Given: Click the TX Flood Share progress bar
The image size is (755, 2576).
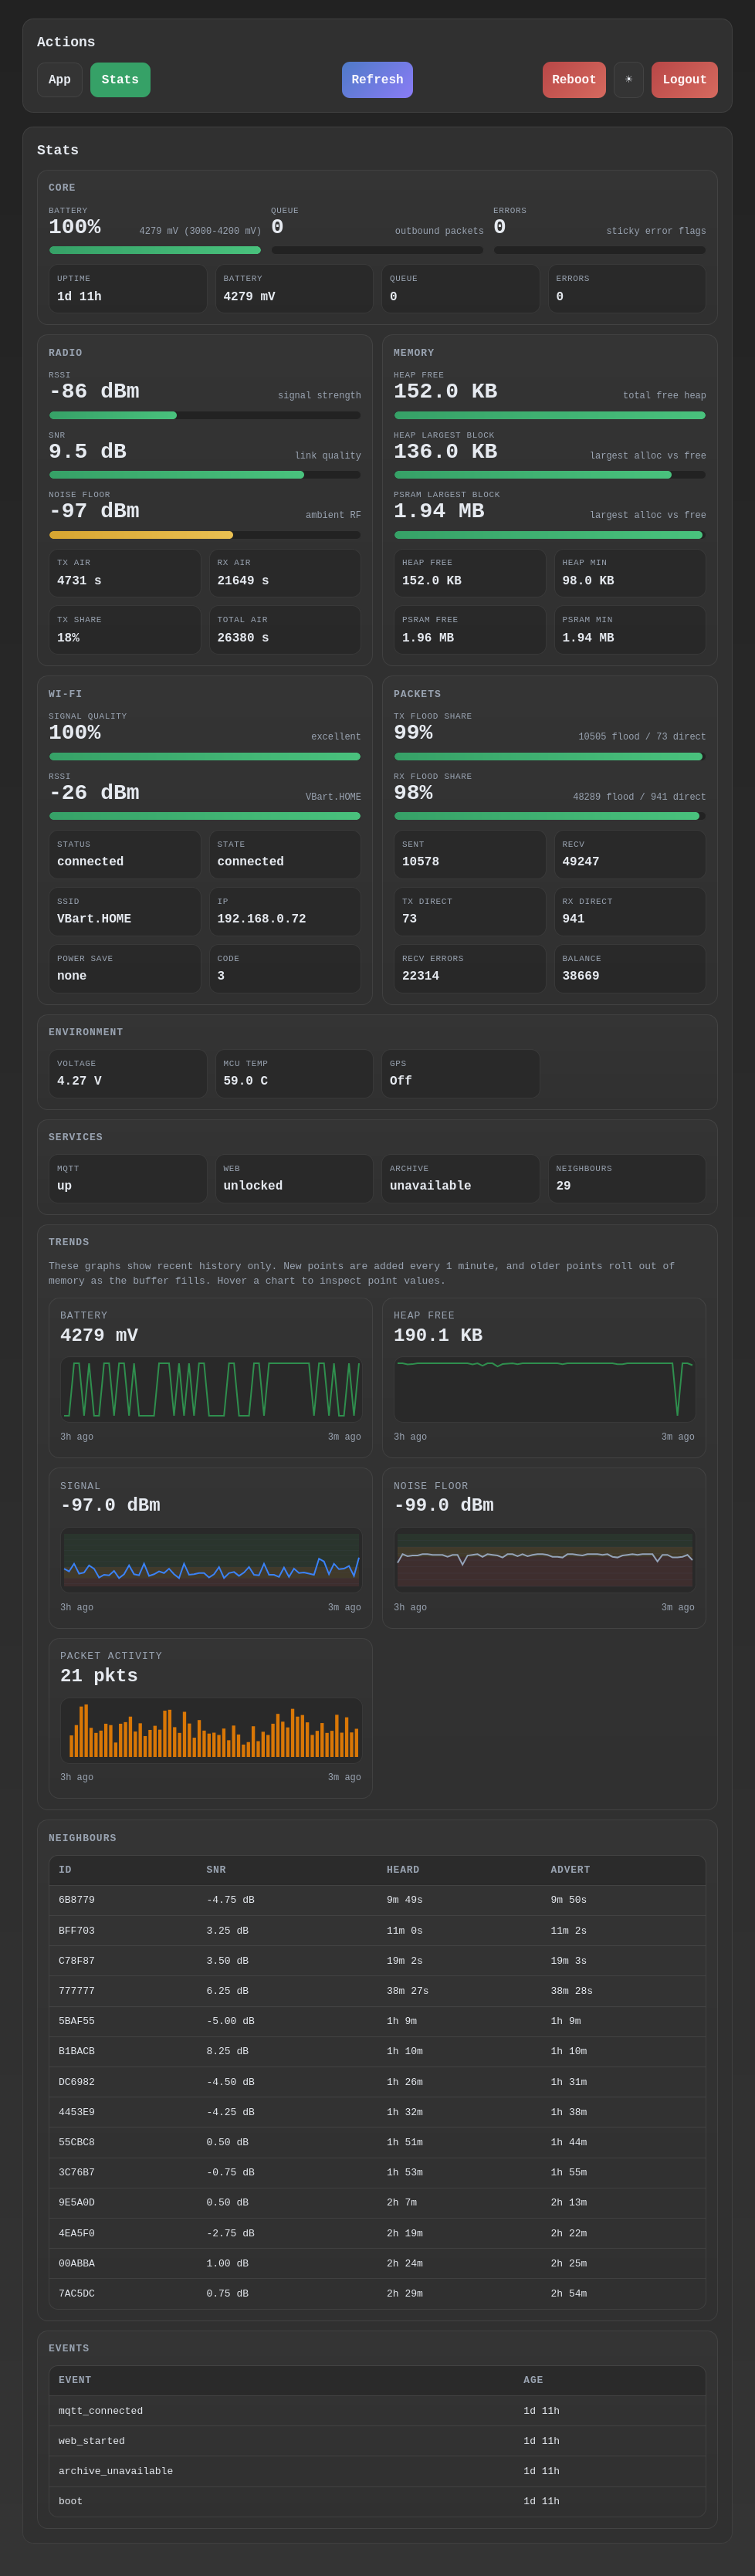Looking at the screenshot, I should (x=550, y=757).
